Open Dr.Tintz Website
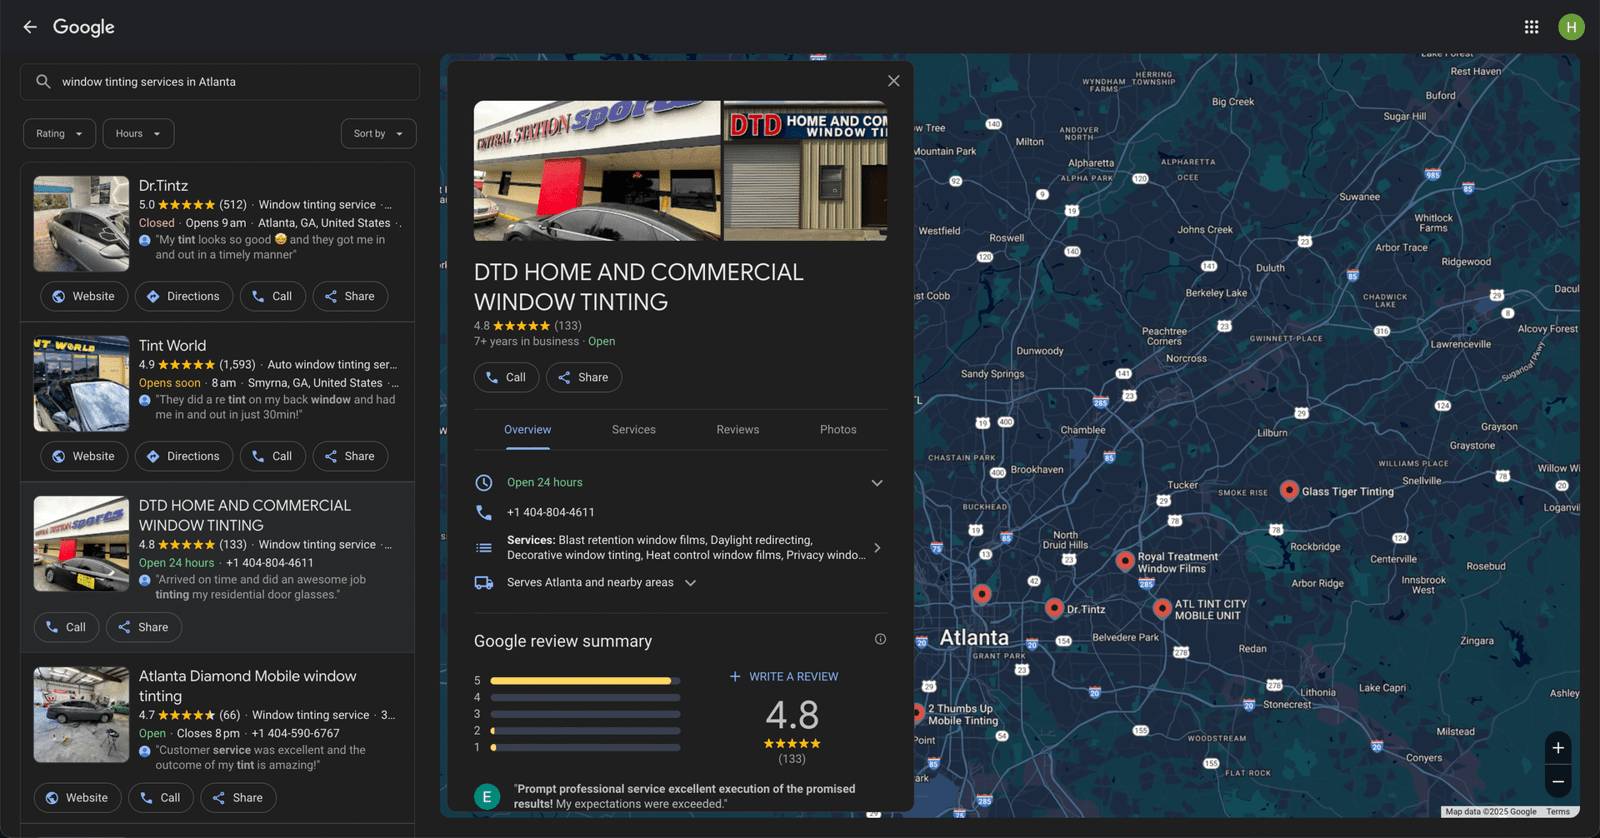This screenshot has height=838, width=1600. 84,296
